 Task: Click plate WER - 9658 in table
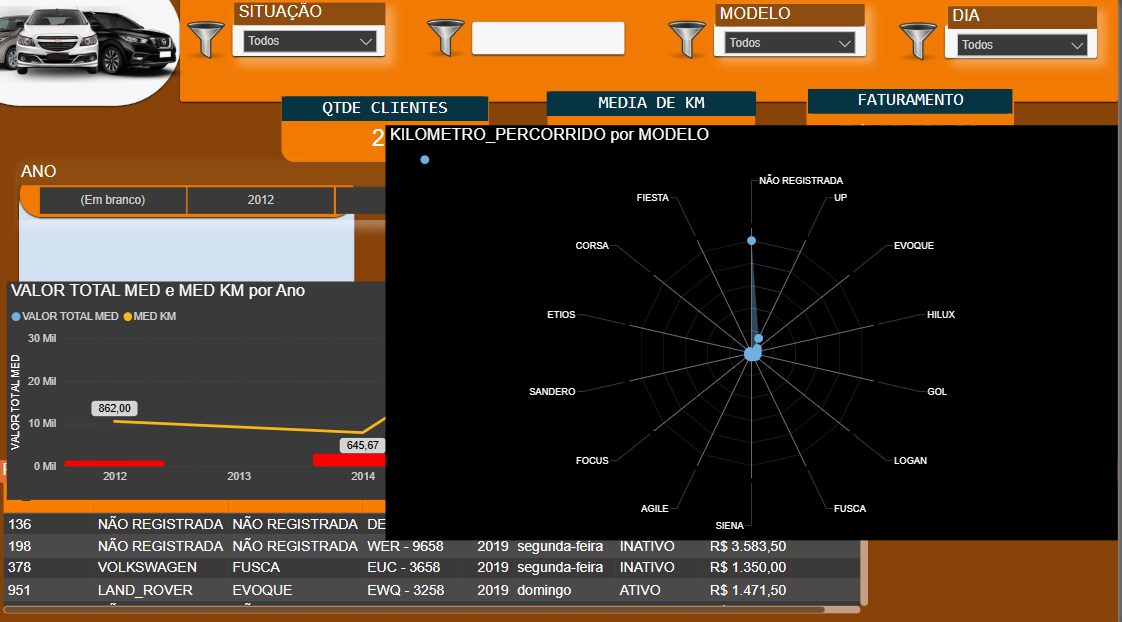click(x=405, y=546)
